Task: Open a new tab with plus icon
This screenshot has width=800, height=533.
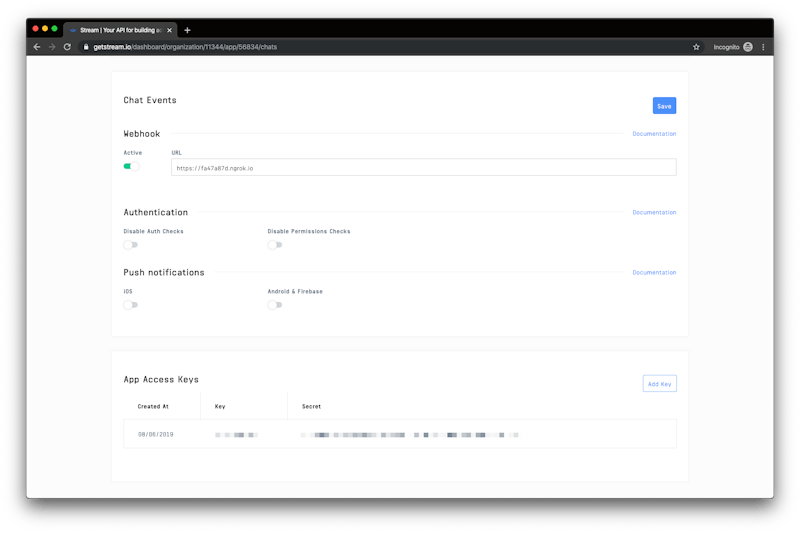Action: tap(187, 30)
